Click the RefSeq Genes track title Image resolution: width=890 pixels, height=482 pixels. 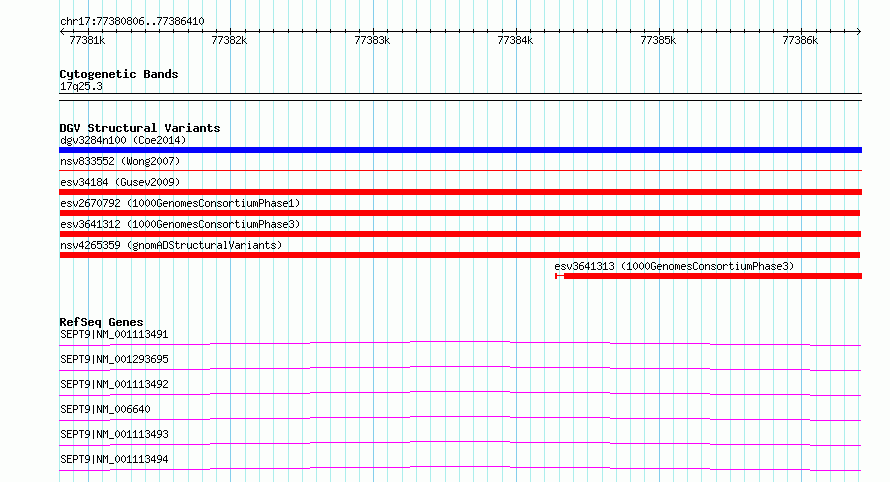point(101,321)
